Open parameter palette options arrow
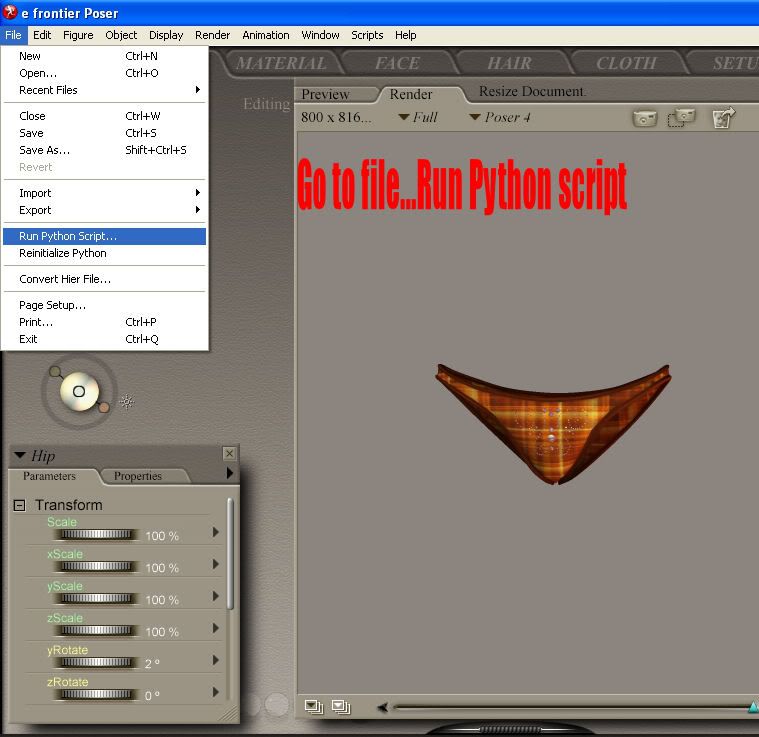 pos(230,473)
